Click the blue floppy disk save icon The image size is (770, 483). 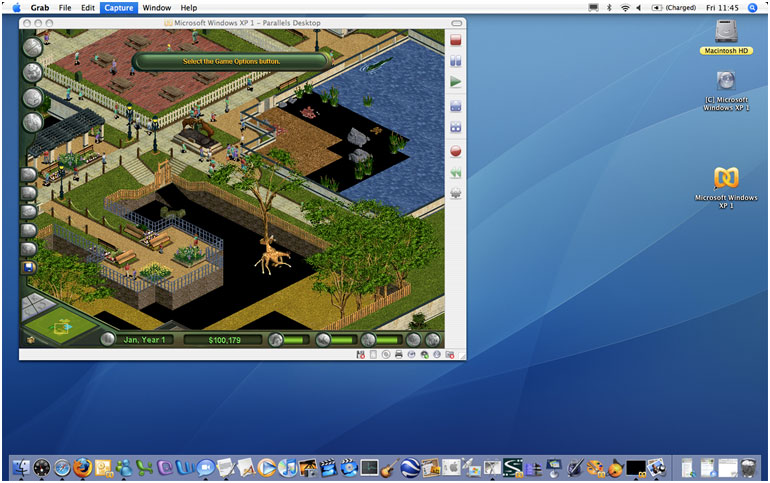click(x=29, y=267)
